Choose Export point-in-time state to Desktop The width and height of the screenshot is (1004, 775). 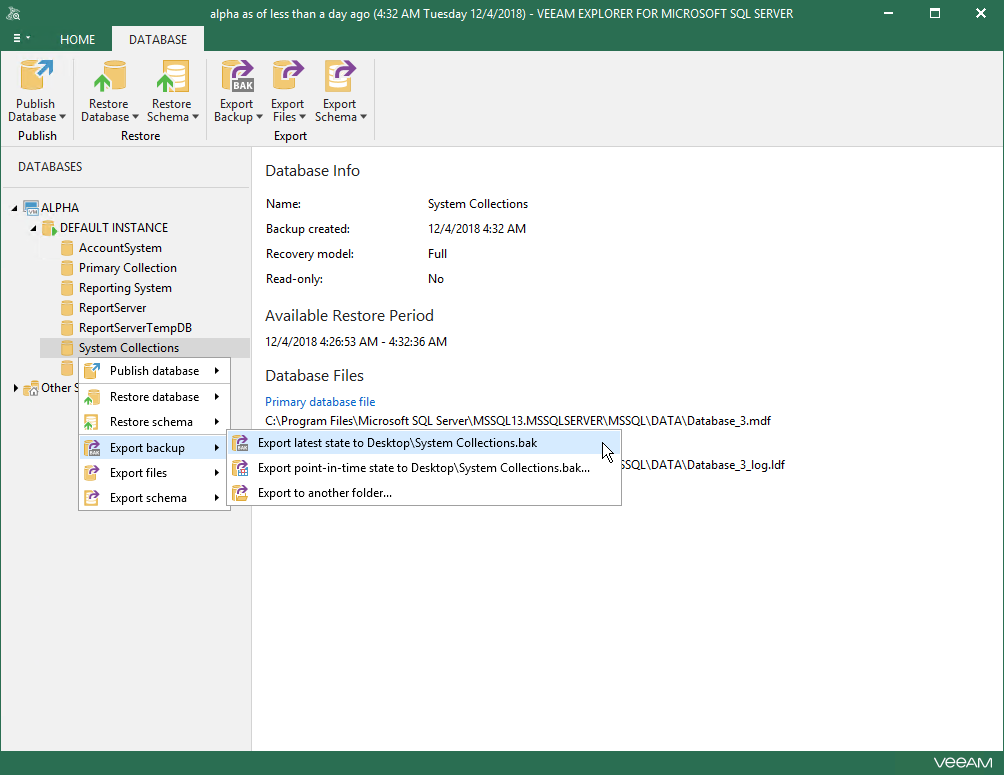[424, 468]
